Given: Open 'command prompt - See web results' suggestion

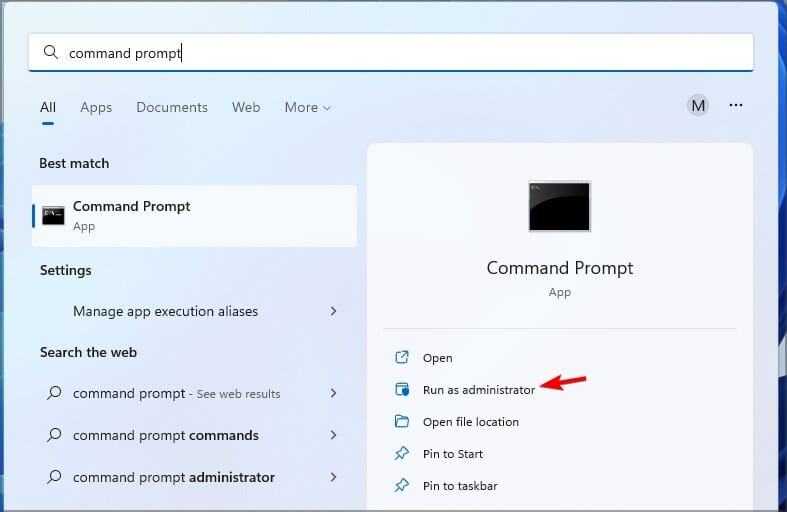Looking at the screenshot, I should pos(194,394).
